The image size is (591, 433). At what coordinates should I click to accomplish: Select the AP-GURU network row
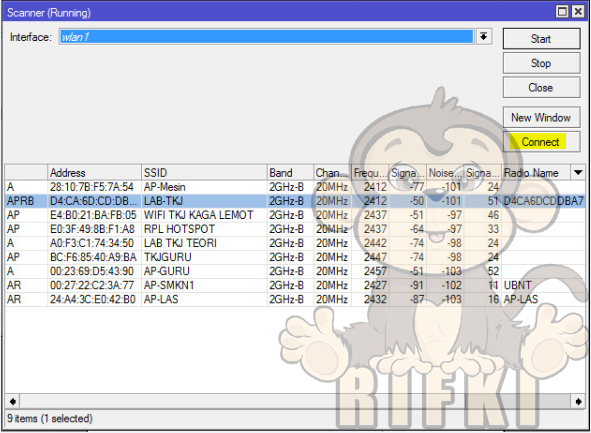click(x=295, y=271)
